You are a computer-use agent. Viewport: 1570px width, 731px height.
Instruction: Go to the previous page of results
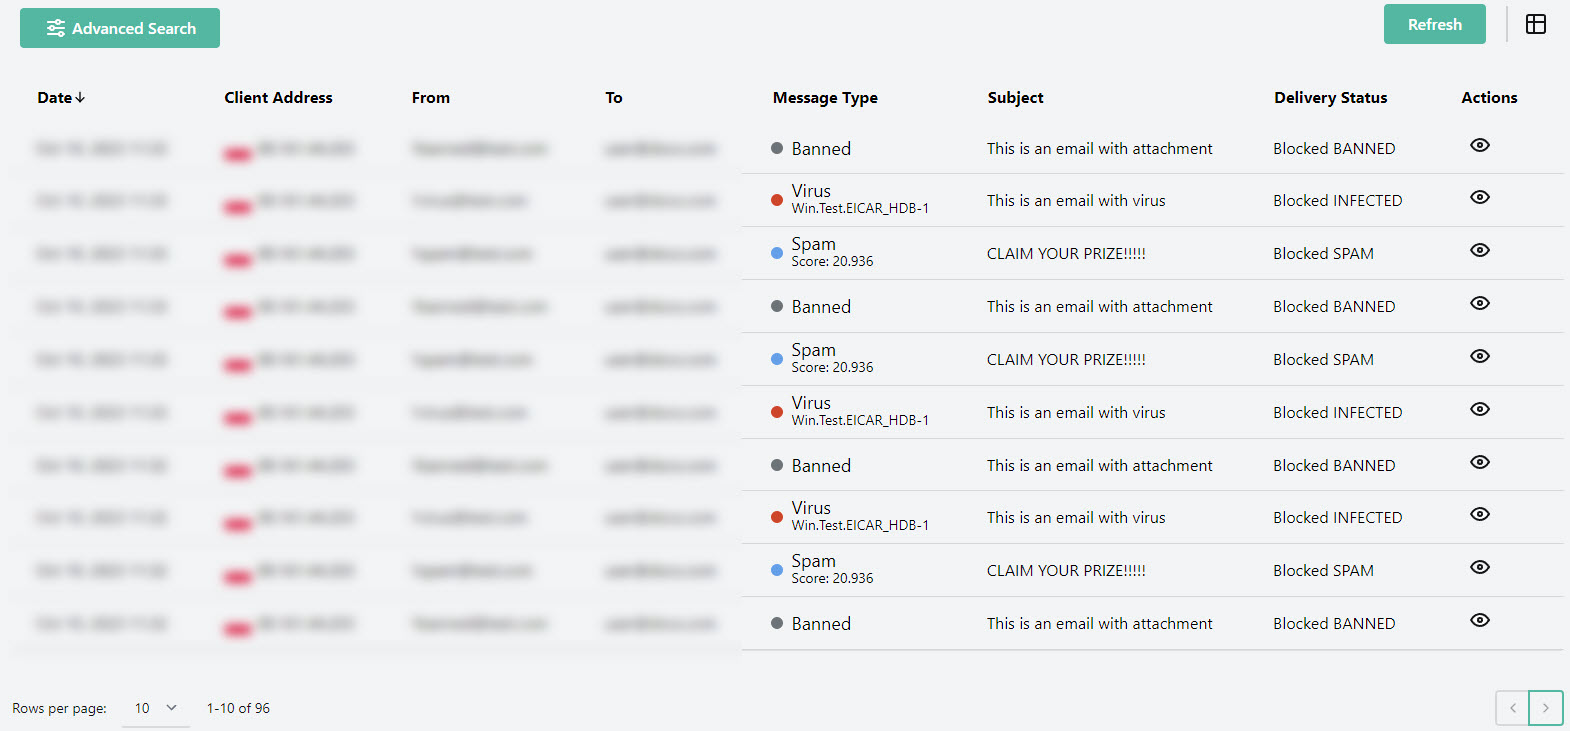[x=1512, y=708]
